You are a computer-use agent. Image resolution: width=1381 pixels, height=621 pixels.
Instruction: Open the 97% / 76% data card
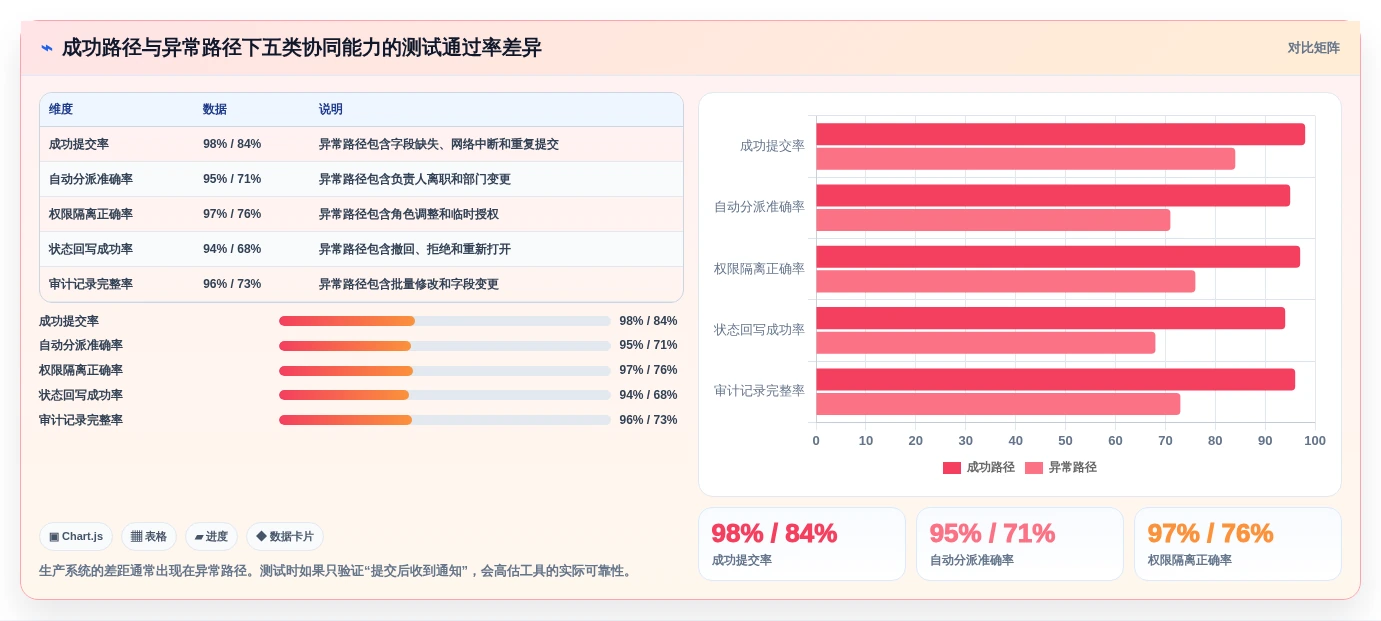1238,544
